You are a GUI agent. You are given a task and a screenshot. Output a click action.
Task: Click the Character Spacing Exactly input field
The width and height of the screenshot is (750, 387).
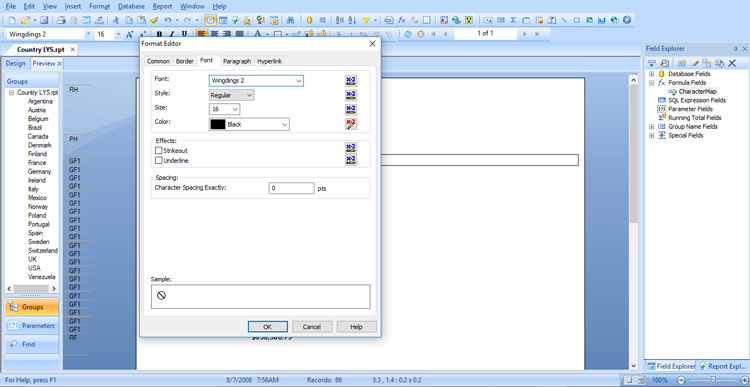tap(291, 188)
